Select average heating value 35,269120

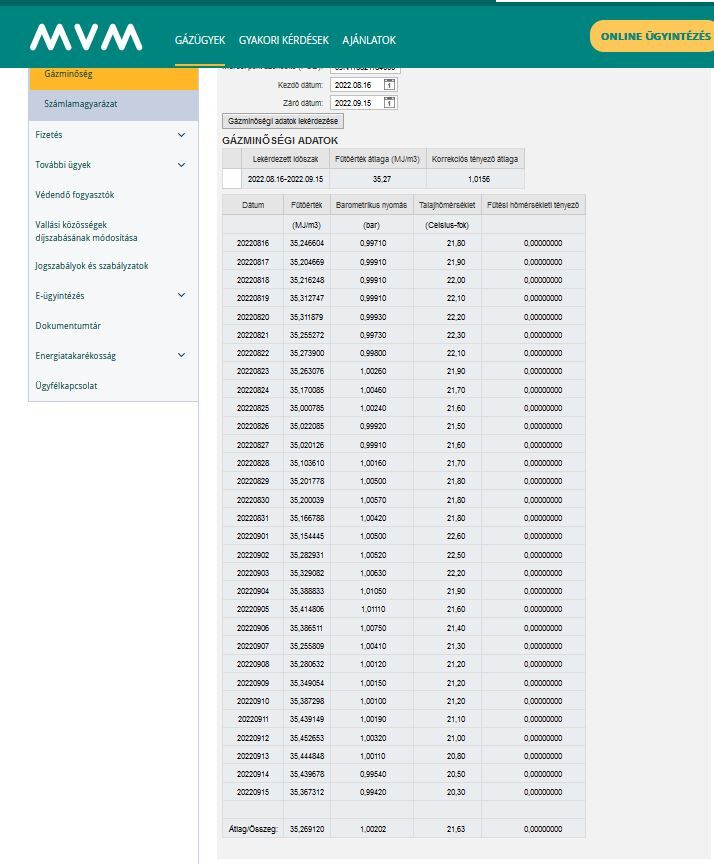pos(307,829)
